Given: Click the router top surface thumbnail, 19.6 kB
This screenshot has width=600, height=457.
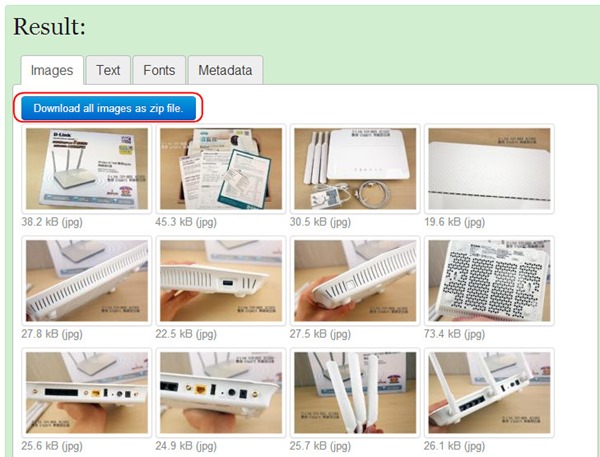Looking at the screenshot, I should tap(489, 169).
